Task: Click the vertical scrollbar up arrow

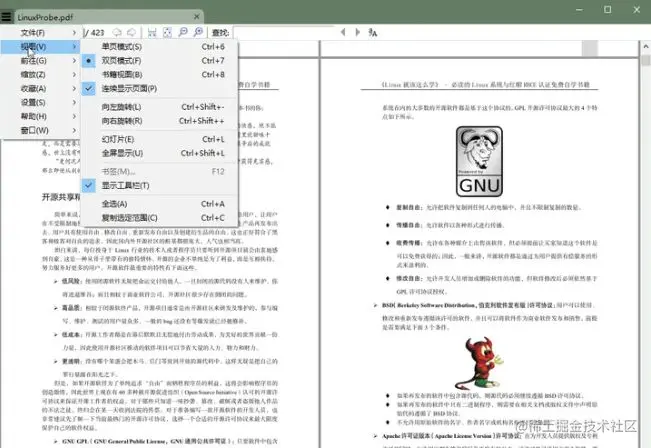Action: 646,47
